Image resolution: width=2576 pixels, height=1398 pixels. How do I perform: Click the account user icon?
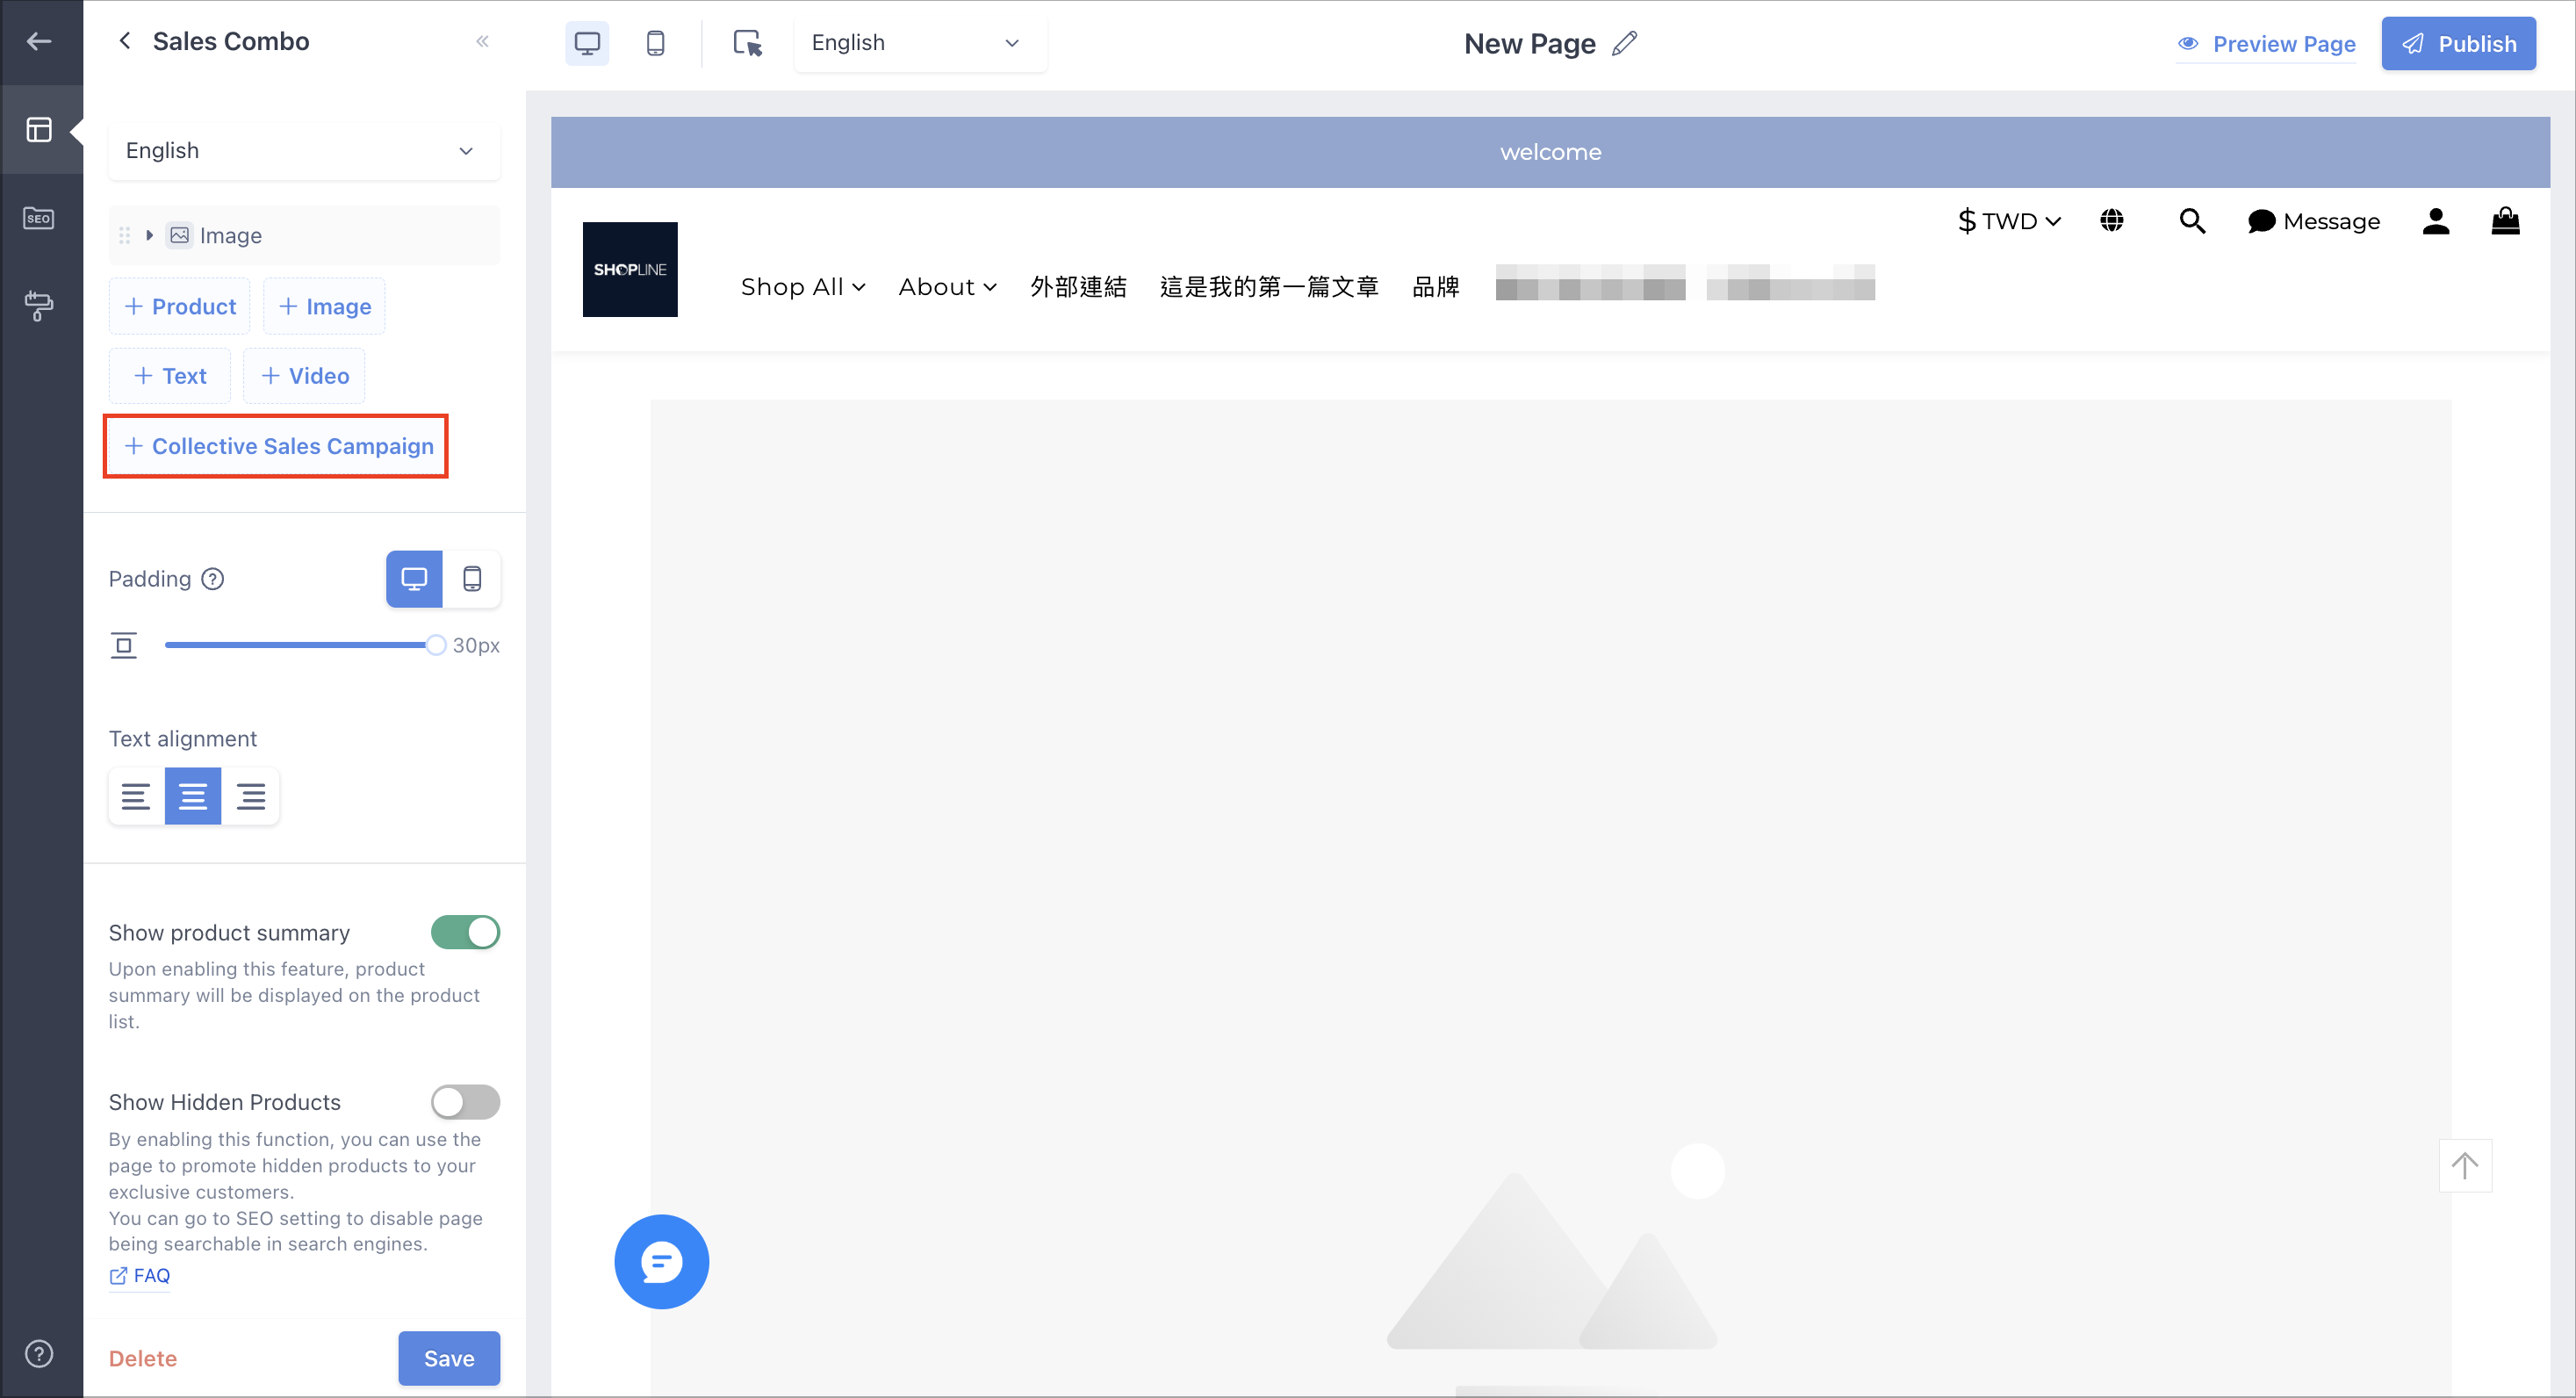click(x=2436, y=221)
